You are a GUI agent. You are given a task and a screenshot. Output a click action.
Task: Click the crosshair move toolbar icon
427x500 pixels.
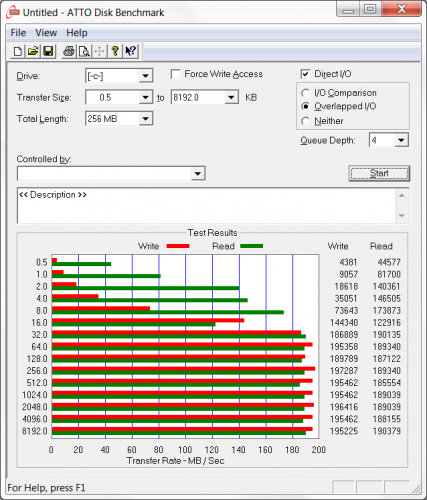click(99, 51)
